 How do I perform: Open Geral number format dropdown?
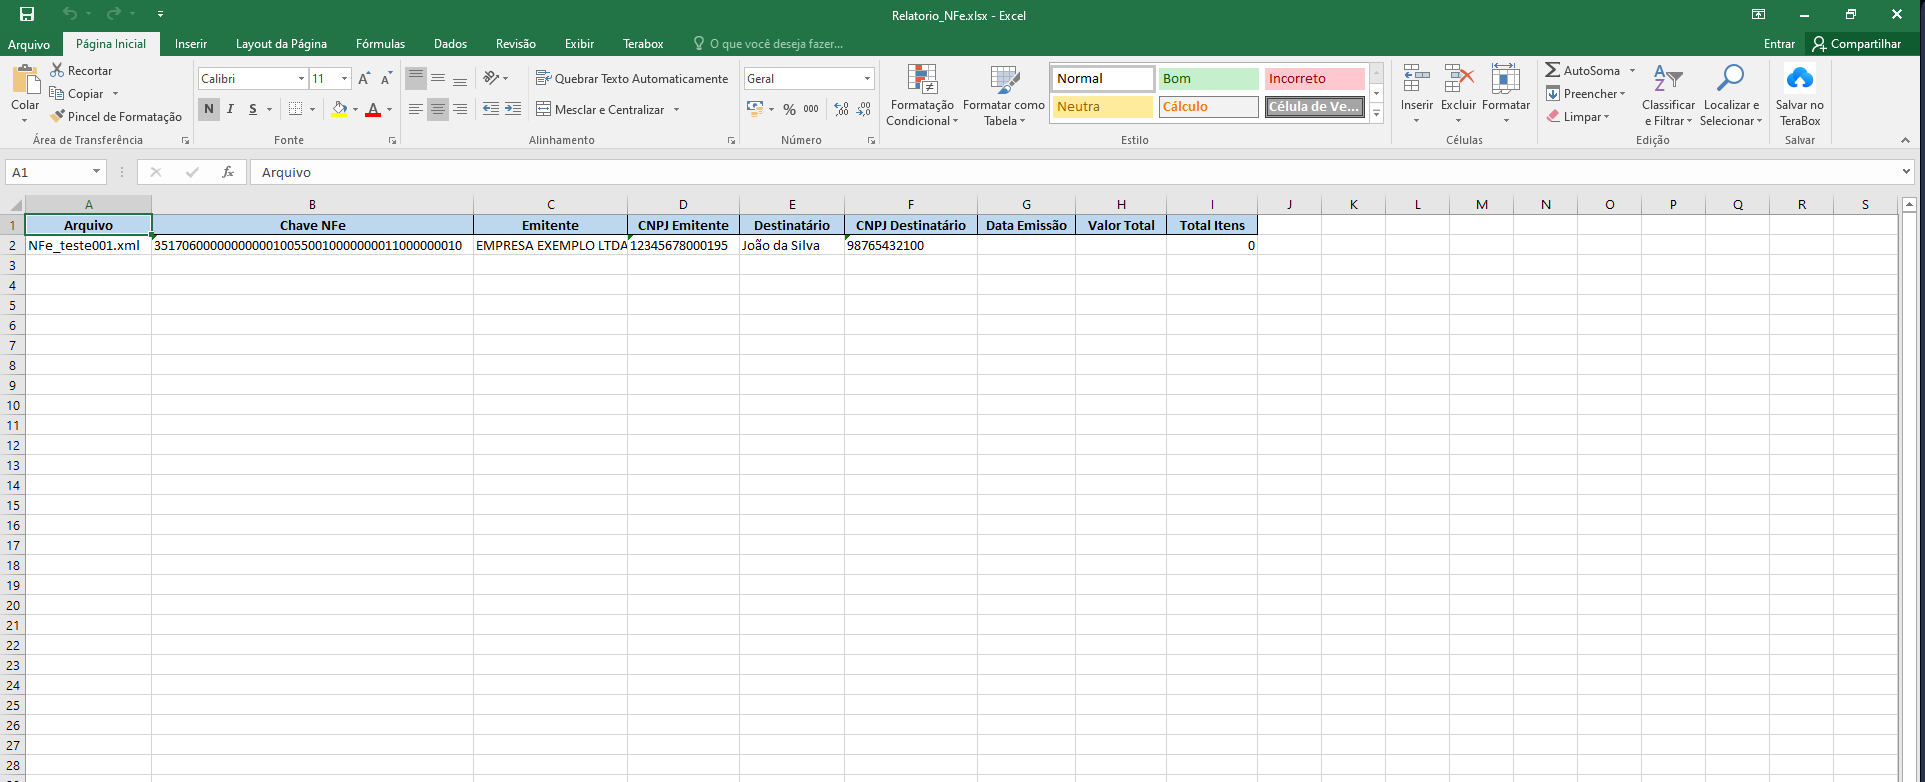867,78
